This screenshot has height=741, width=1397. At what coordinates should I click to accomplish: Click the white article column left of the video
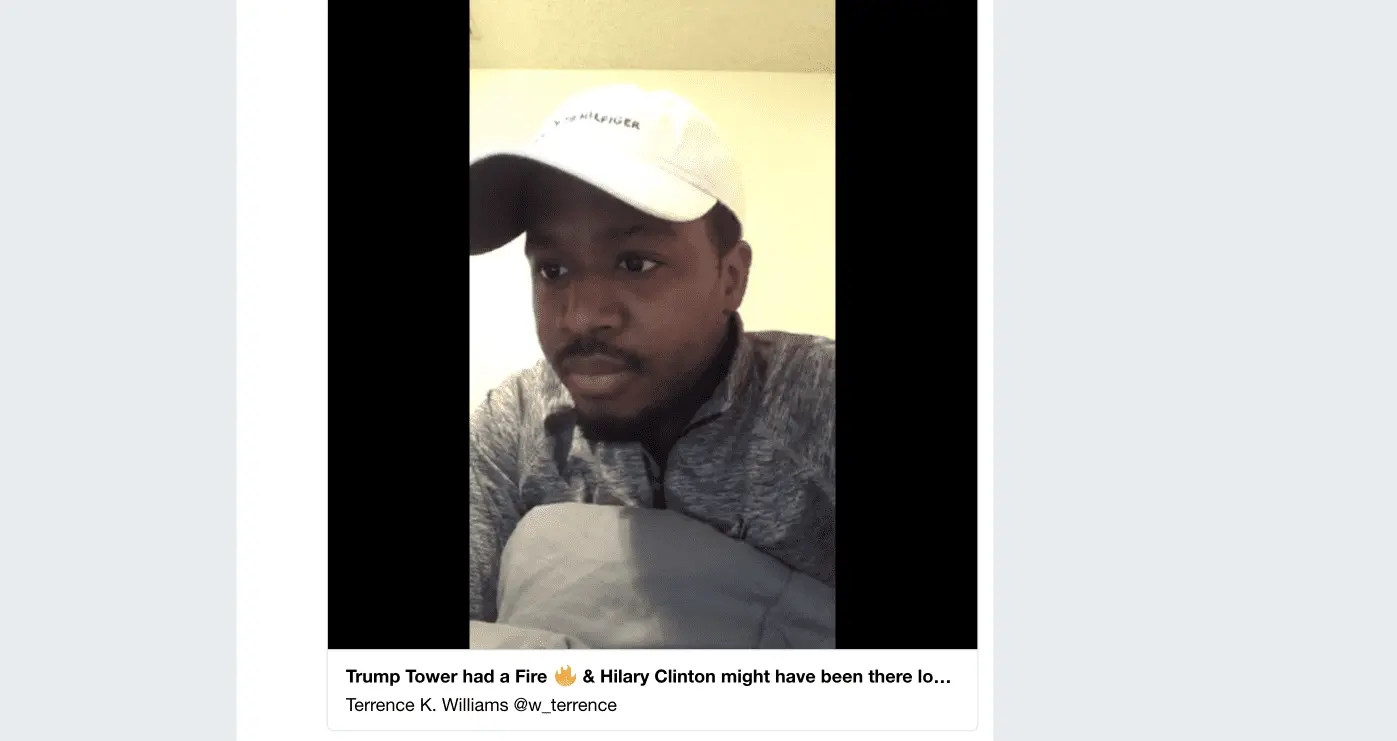click(x=282, y=370)
